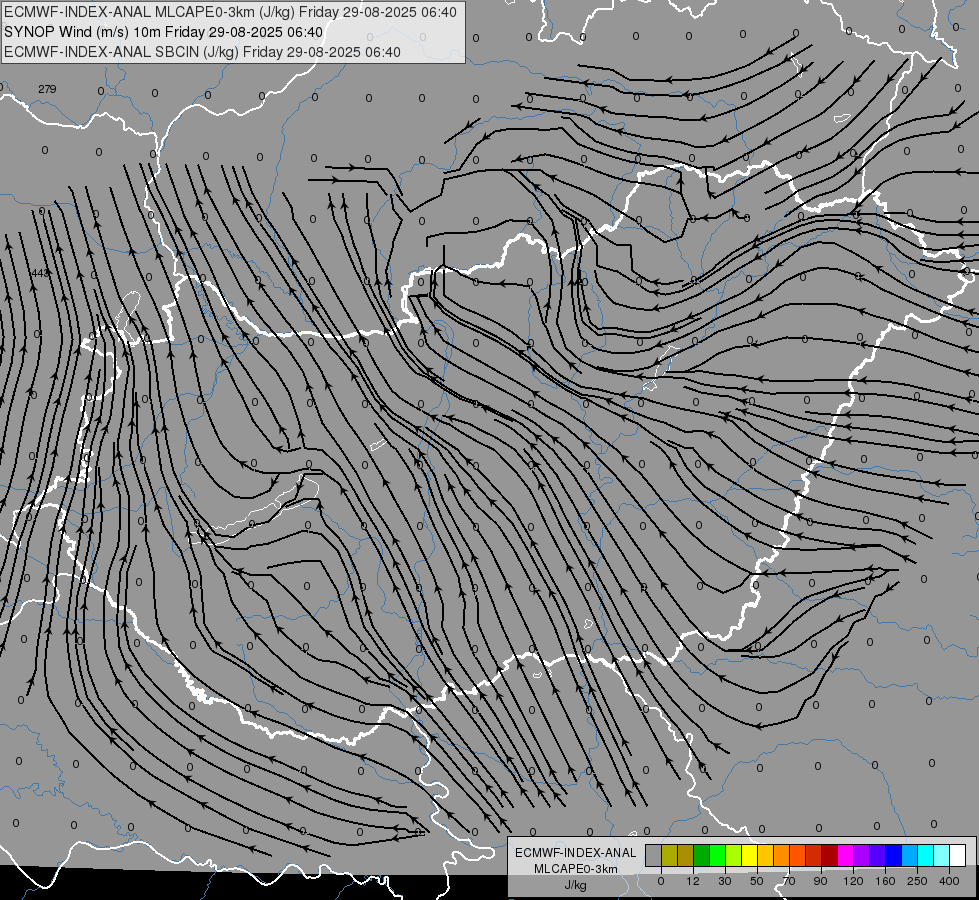Pick the magenta legend swatch
This screenshot has width=979, height=900.
pyautogui.click(x=845, y=855)
